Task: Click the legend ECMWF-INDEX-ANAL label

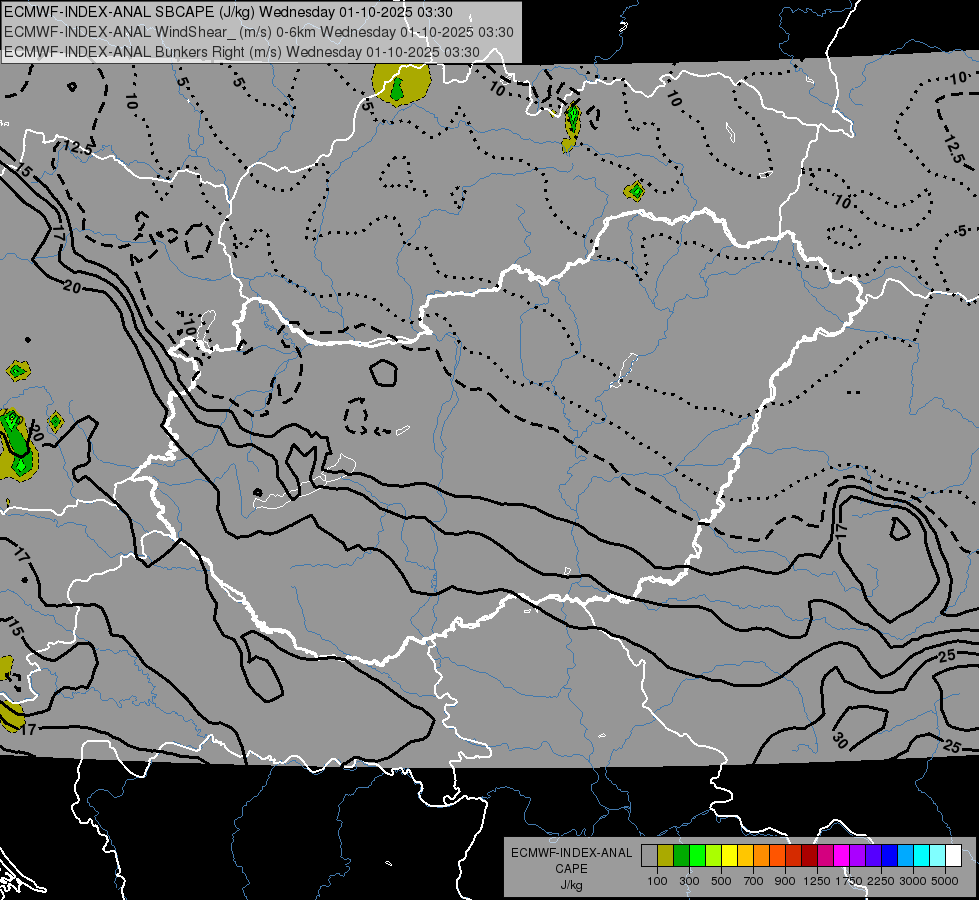Action: pyautogui.click(x=571, y=853)
